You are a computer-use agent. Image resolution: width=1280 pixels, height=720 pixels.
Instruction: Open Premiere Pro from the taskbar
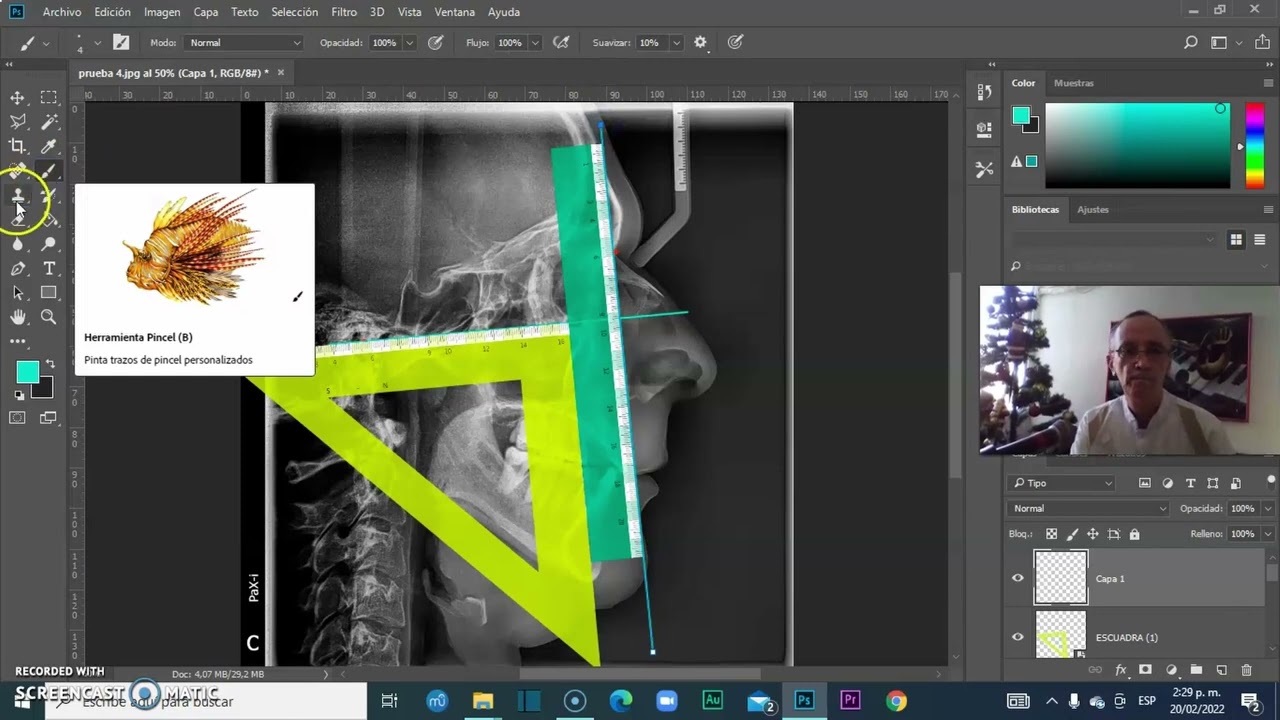(x=850, y=701)
